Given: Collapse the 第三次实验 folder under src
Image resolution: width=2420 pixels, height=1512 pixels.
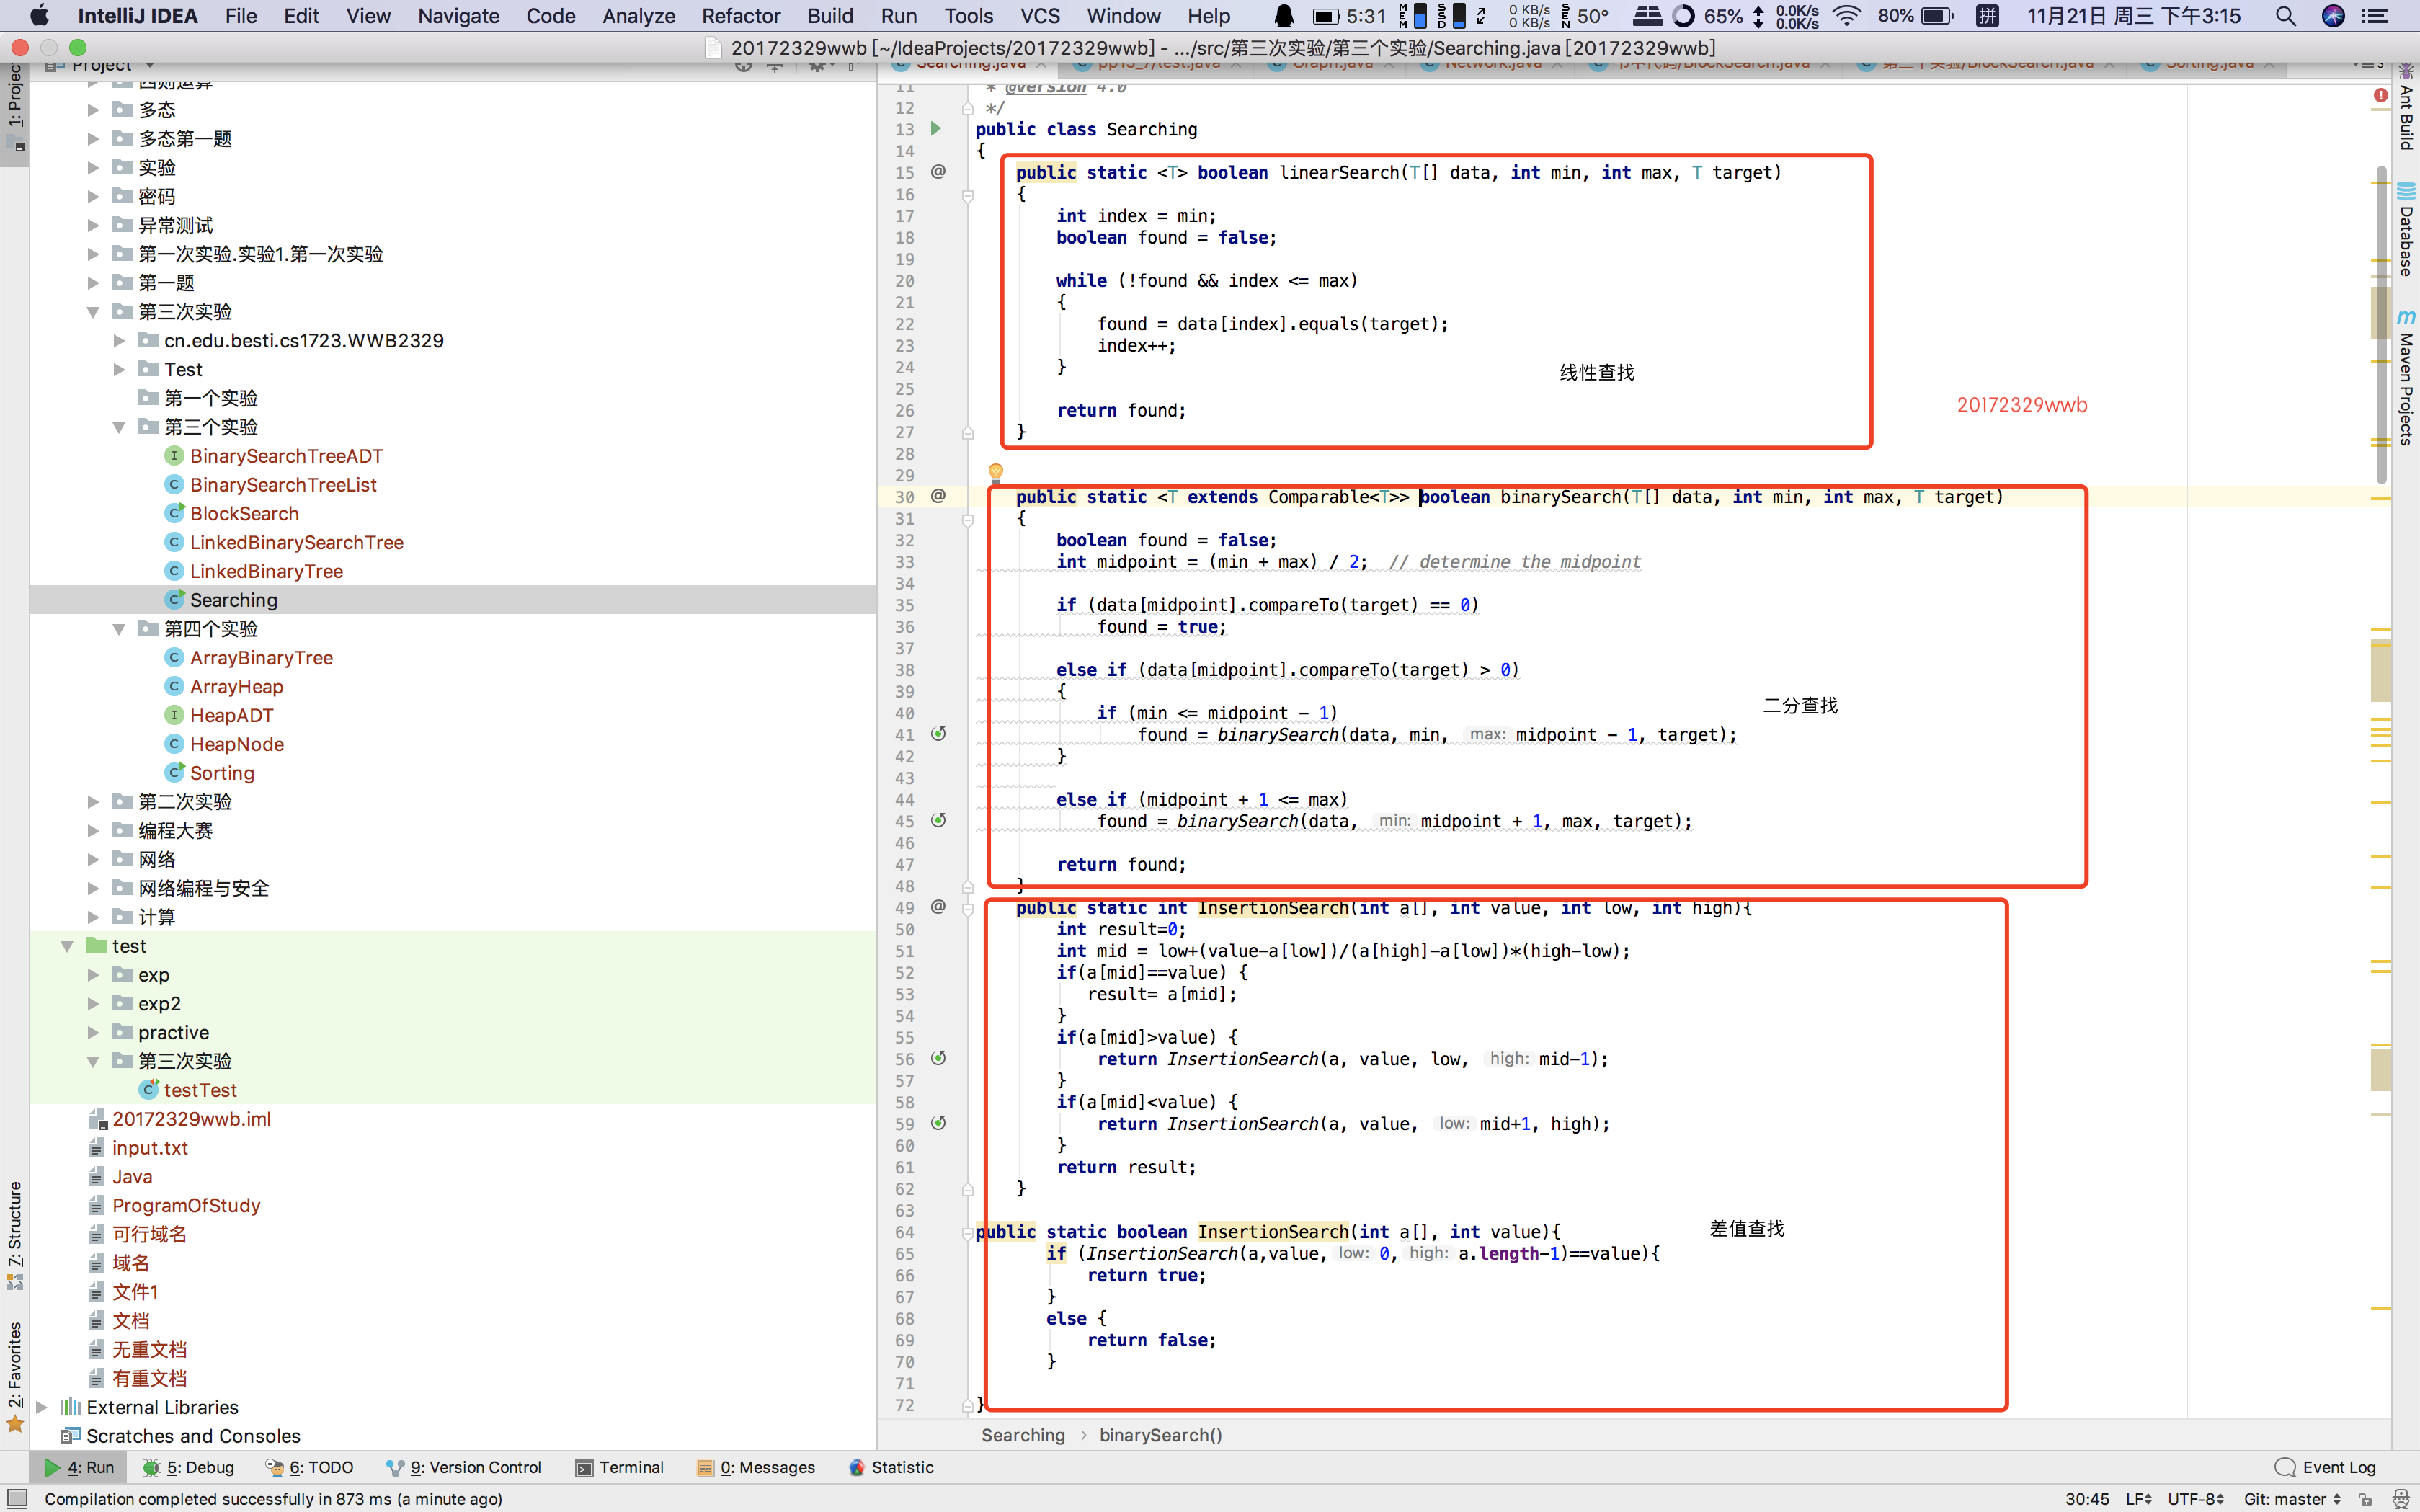Looking at the screenshot, I should 93,312.
